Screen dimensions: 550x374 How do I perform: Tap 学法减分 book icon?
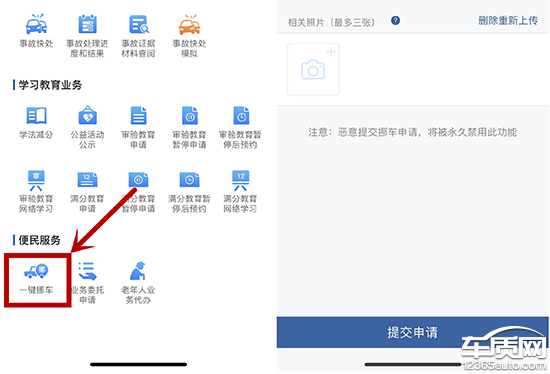(x=36, y=115)
